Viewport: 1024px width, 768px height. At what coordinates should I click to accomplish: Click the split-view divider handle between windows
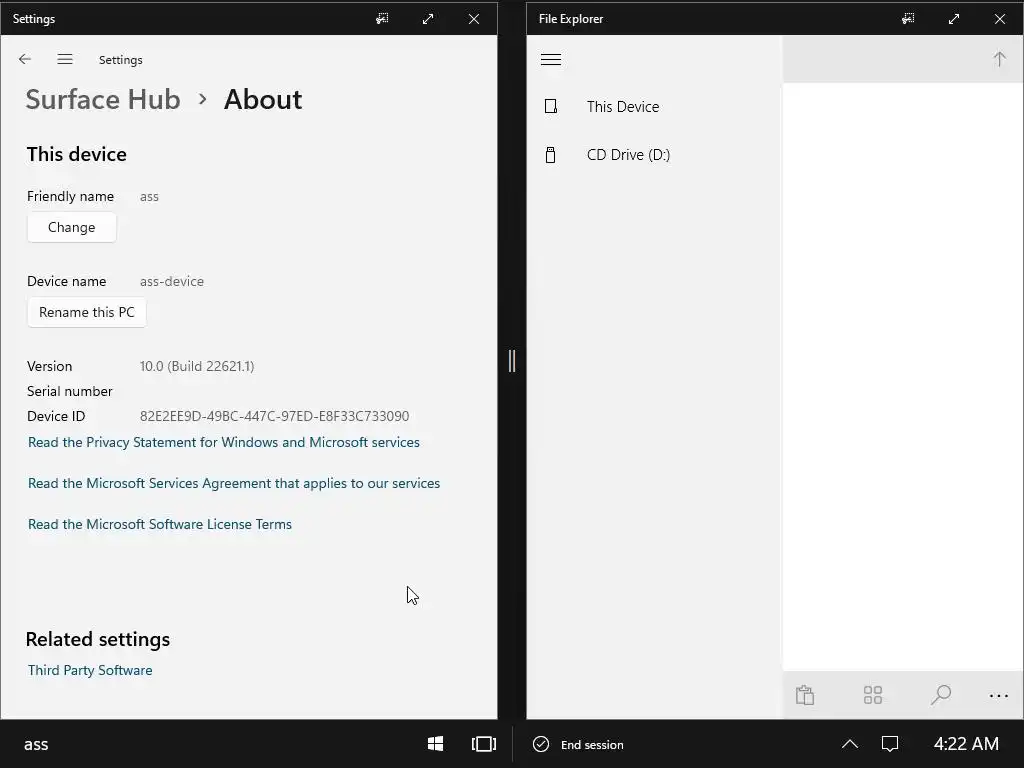click(512, 361)
